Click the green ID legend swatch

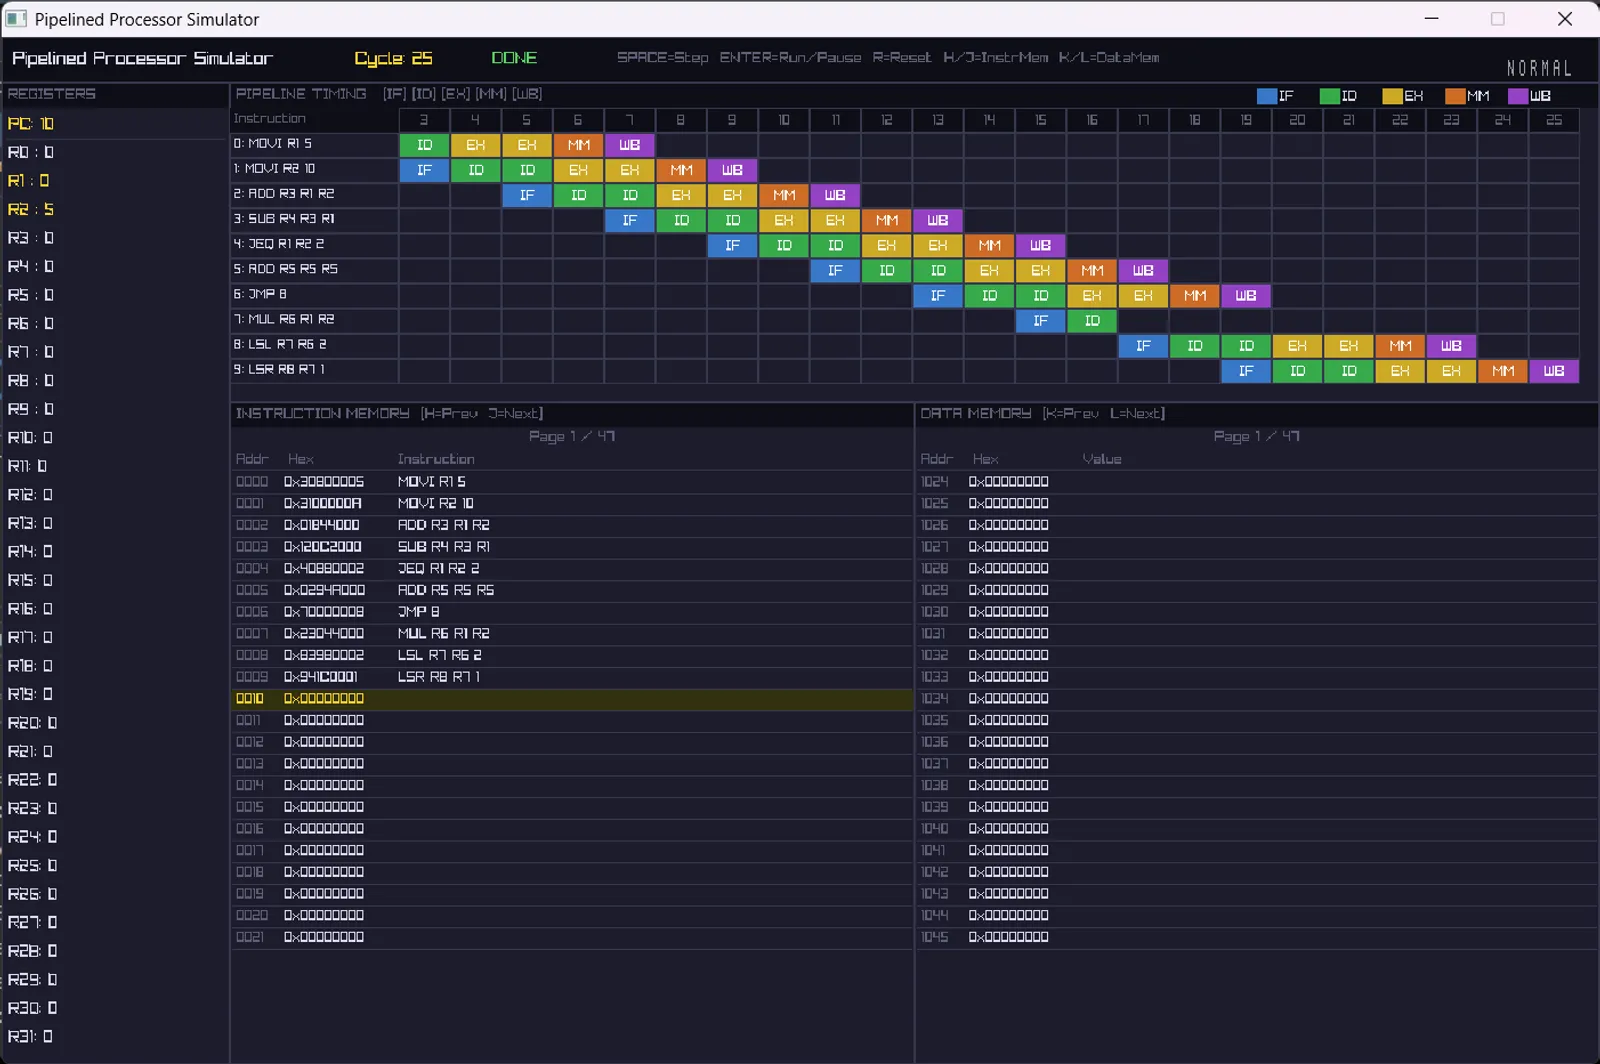[1329, 96]
